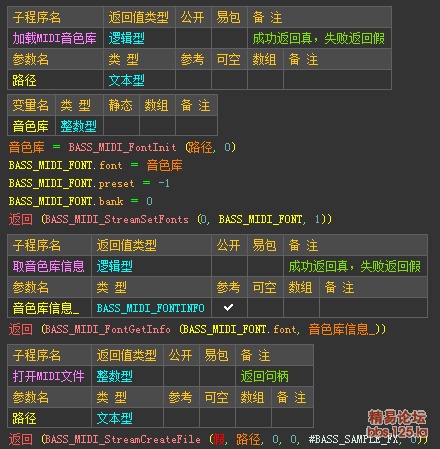The height and width of the screenshot is (449, 440).
Task: Click the red 假 argument in last line
Action: pos(219,439)
